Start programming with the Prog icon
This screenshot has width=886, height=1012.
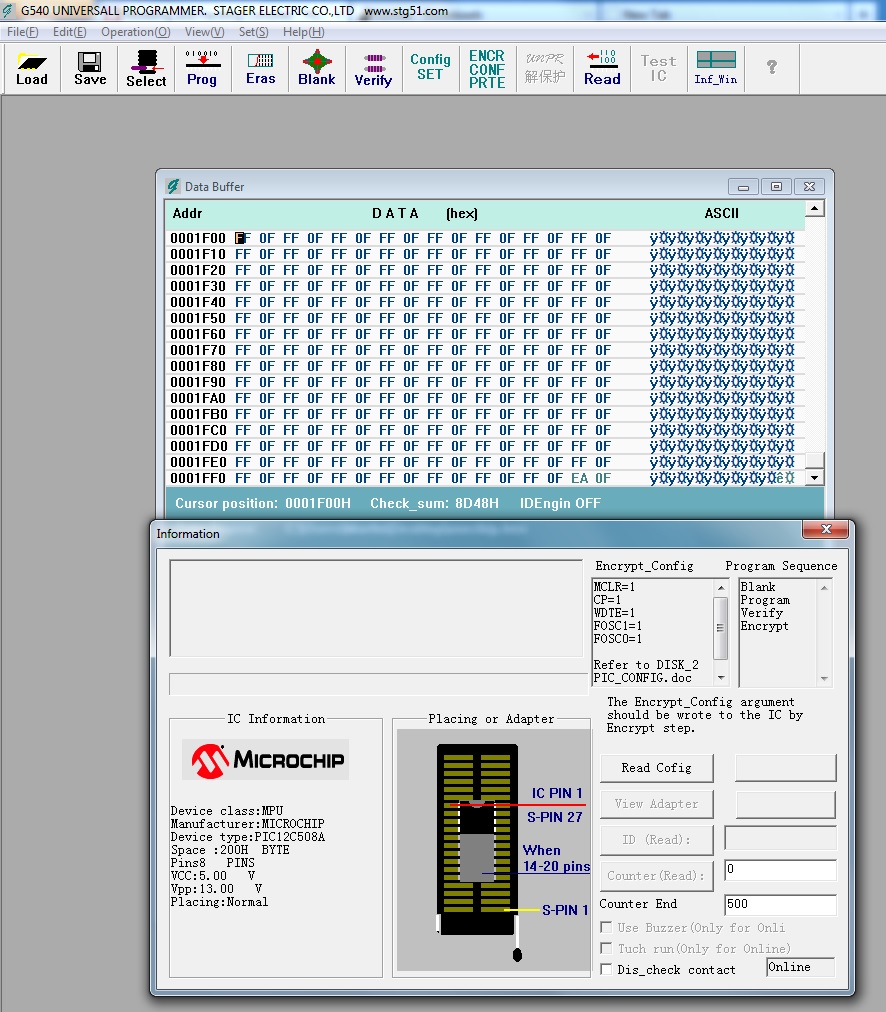(202, 68)
